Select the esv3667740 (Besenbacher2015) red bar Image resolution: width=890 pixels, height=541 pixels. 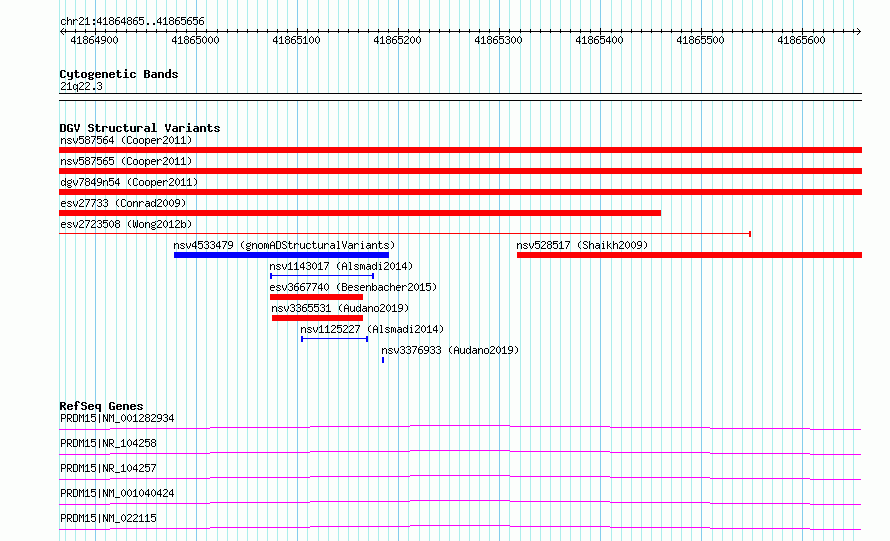(x=316, y=297)
